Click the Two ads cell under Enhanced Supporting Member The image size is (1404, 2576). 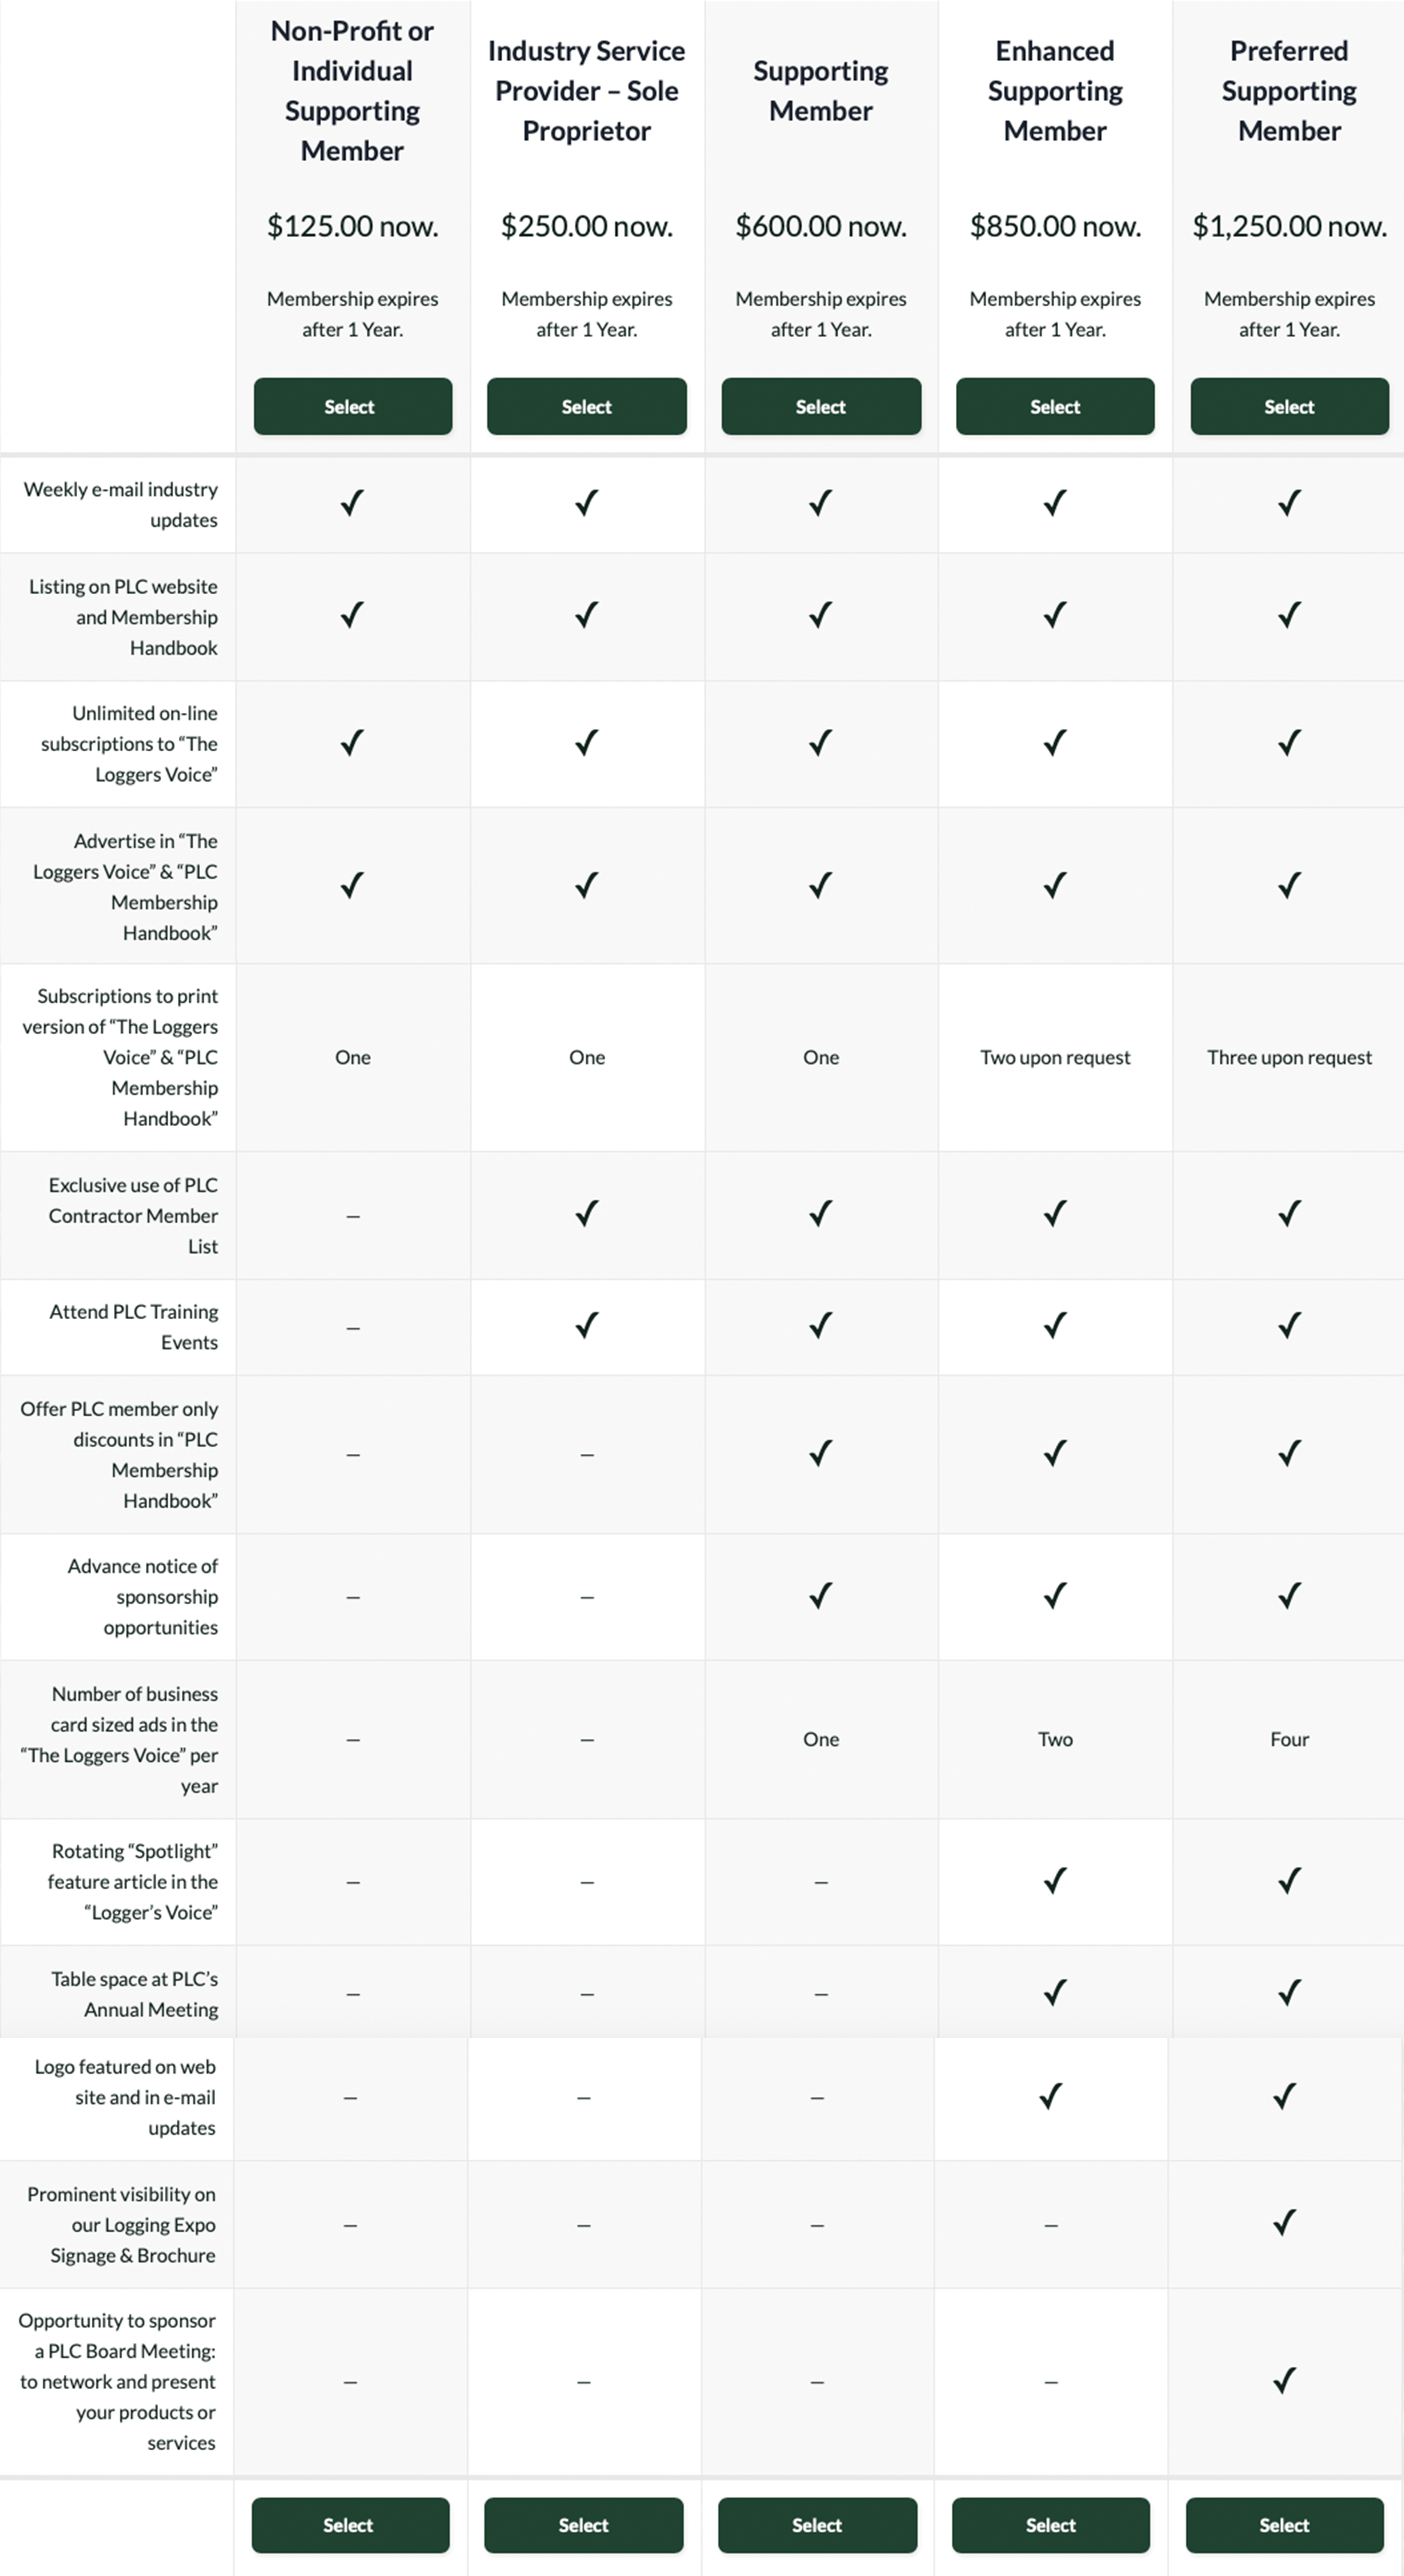pos(1054,1739)
